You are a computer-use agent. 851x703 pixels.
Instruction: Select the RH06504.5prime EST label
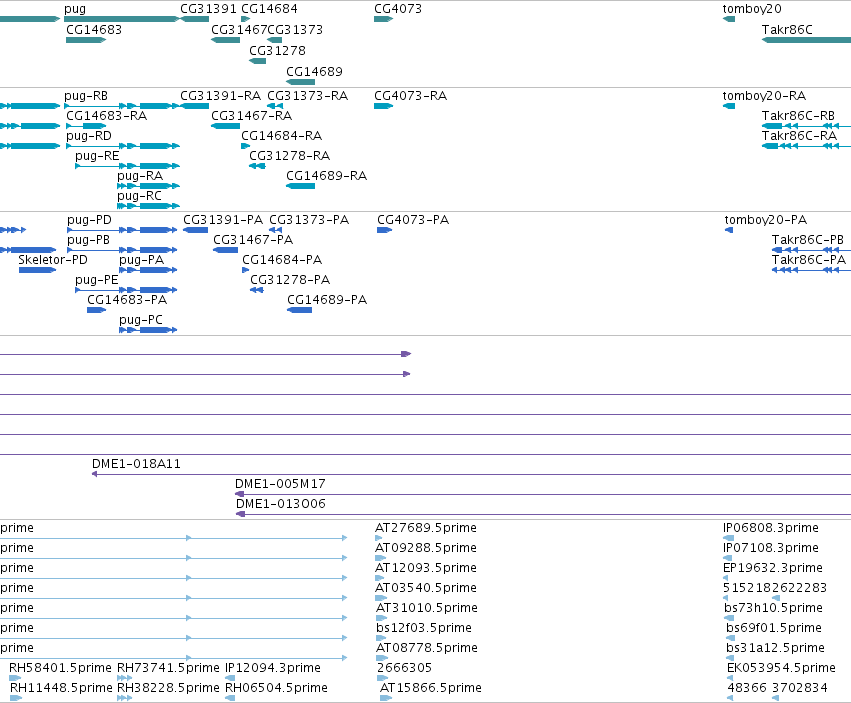[x=276, y=688]
